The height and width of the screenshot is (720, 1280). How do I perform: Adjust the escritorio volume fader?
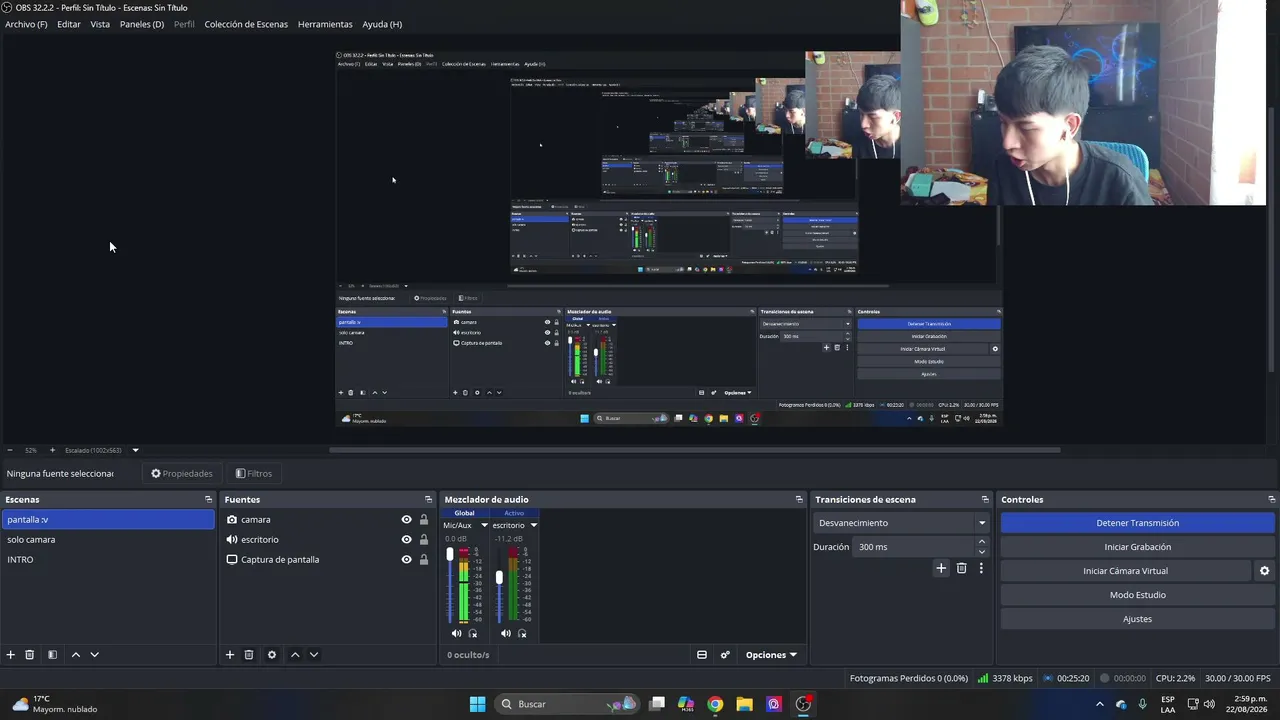(x=499, y=577)
